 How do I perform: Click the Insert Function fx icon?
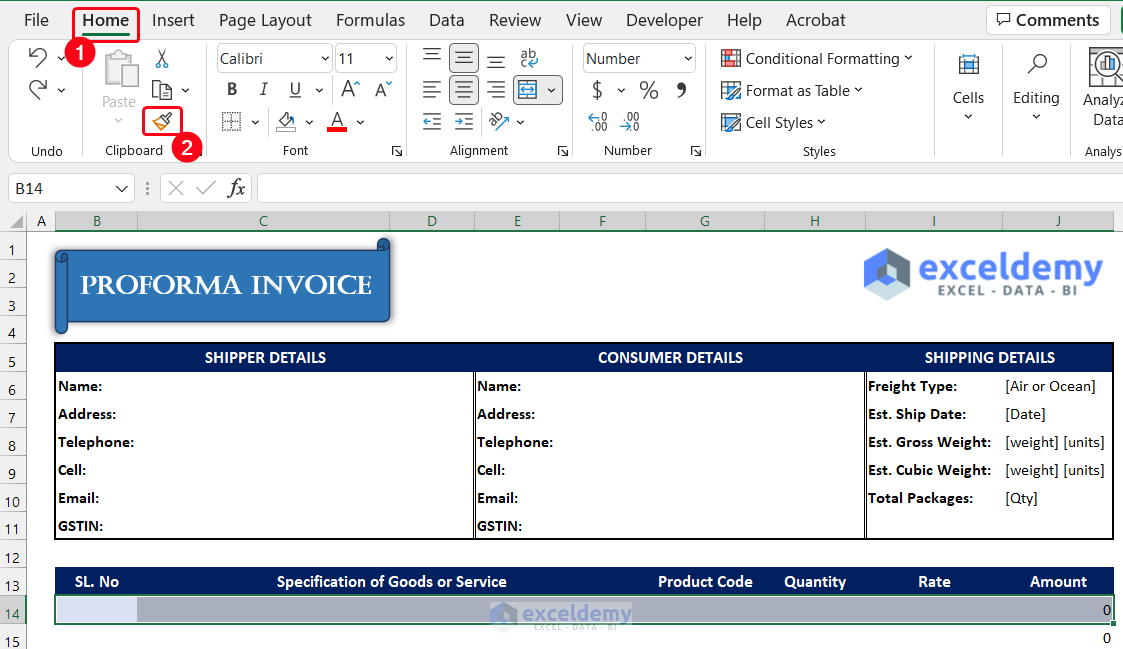[x=236, y=188]
